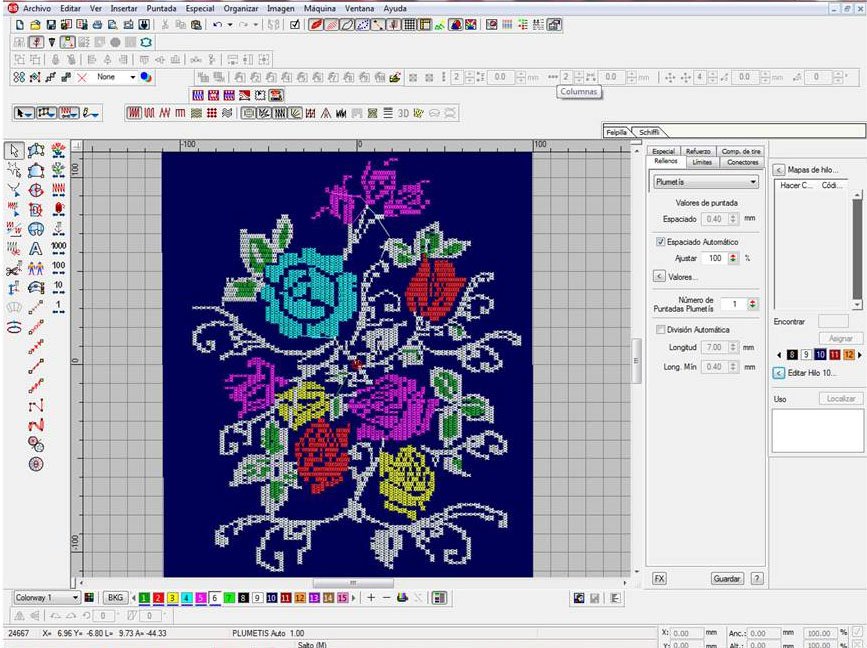Click the satin stitch type icon
The image size is (867, 648).
pyautogui.click(x=134, y=113)
